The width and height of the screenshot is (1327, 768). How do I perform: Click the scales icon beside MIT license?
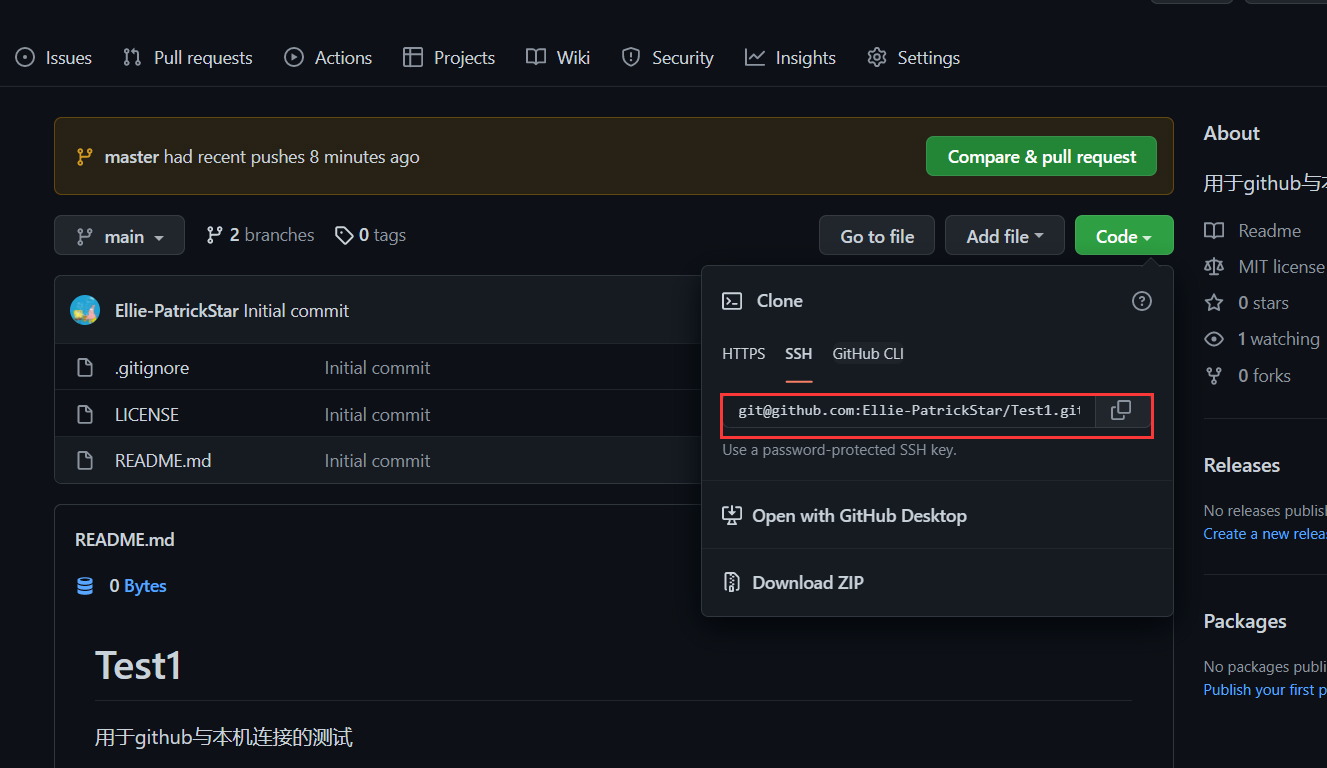(x=1214, y=267)
